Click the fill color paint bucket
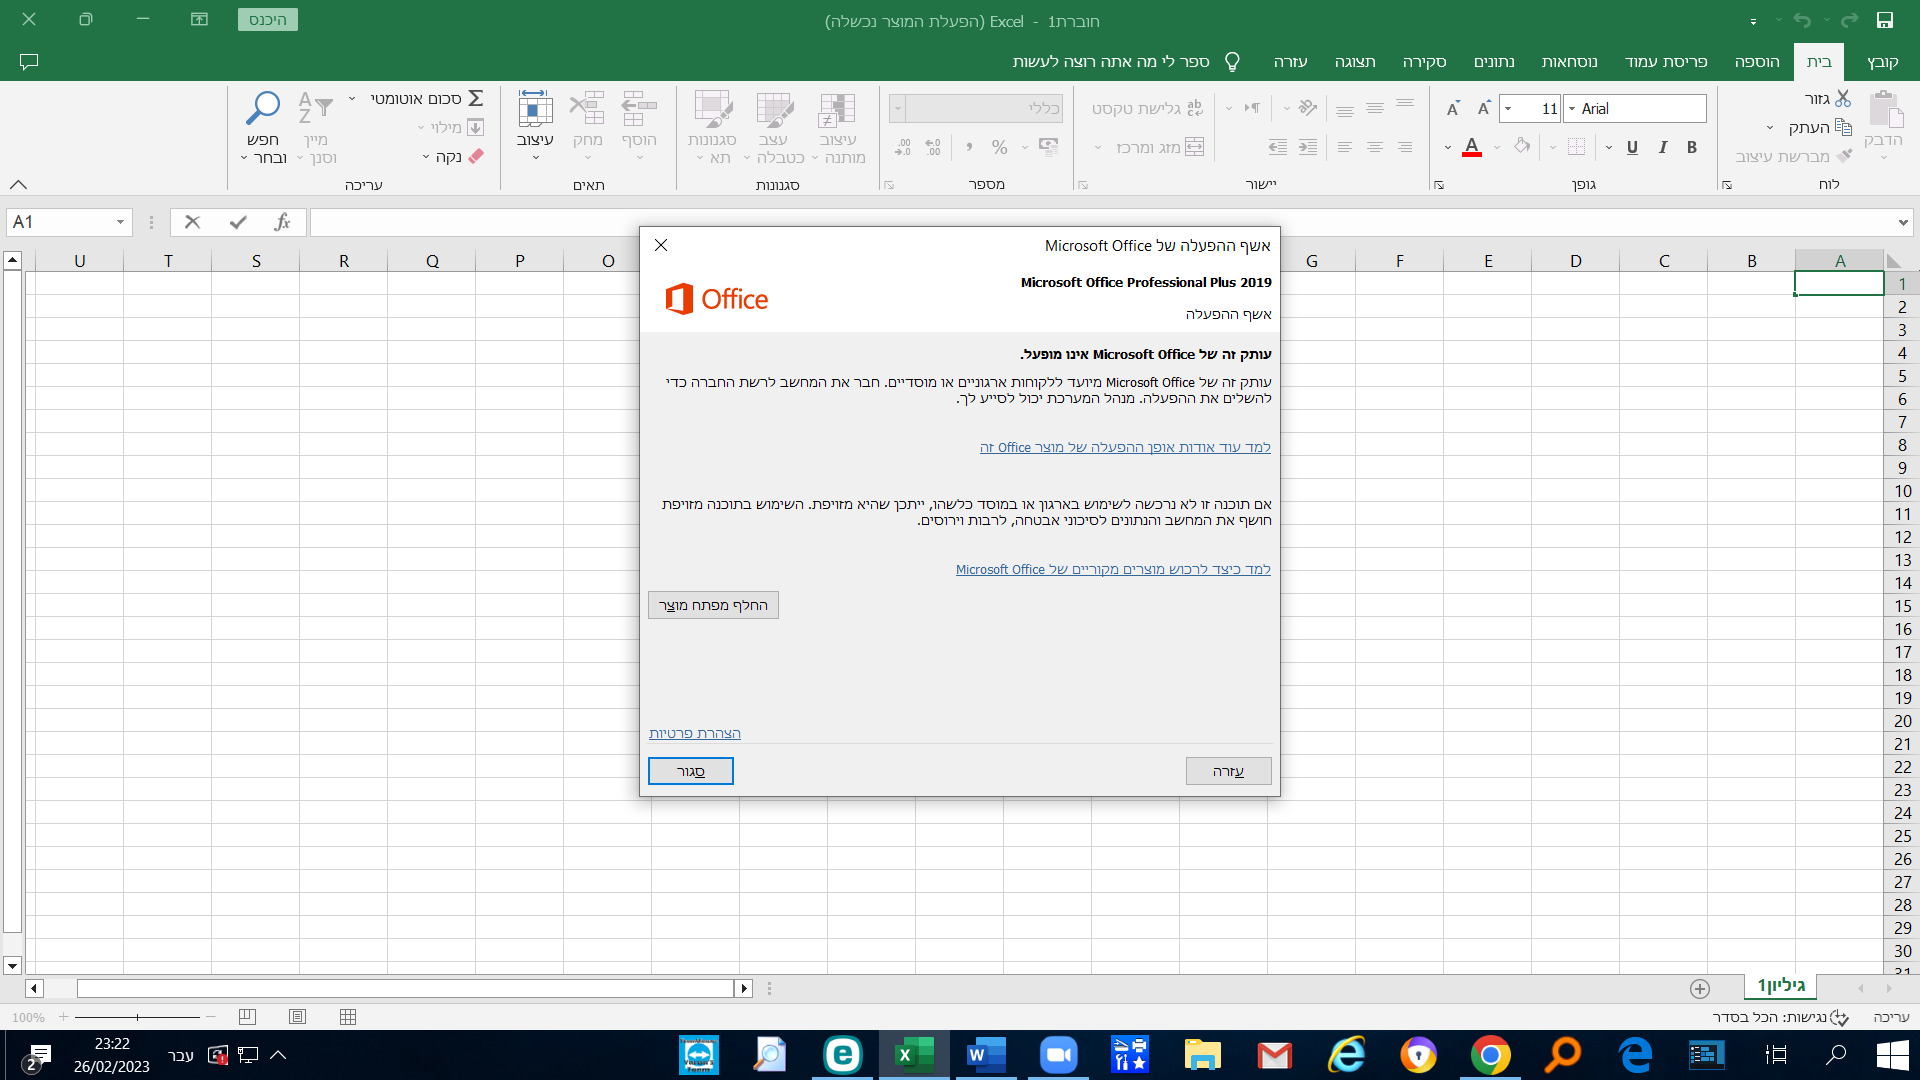Image resolution: width=1920 pixels, height=1080 pixels. (x=1522, y=147)
